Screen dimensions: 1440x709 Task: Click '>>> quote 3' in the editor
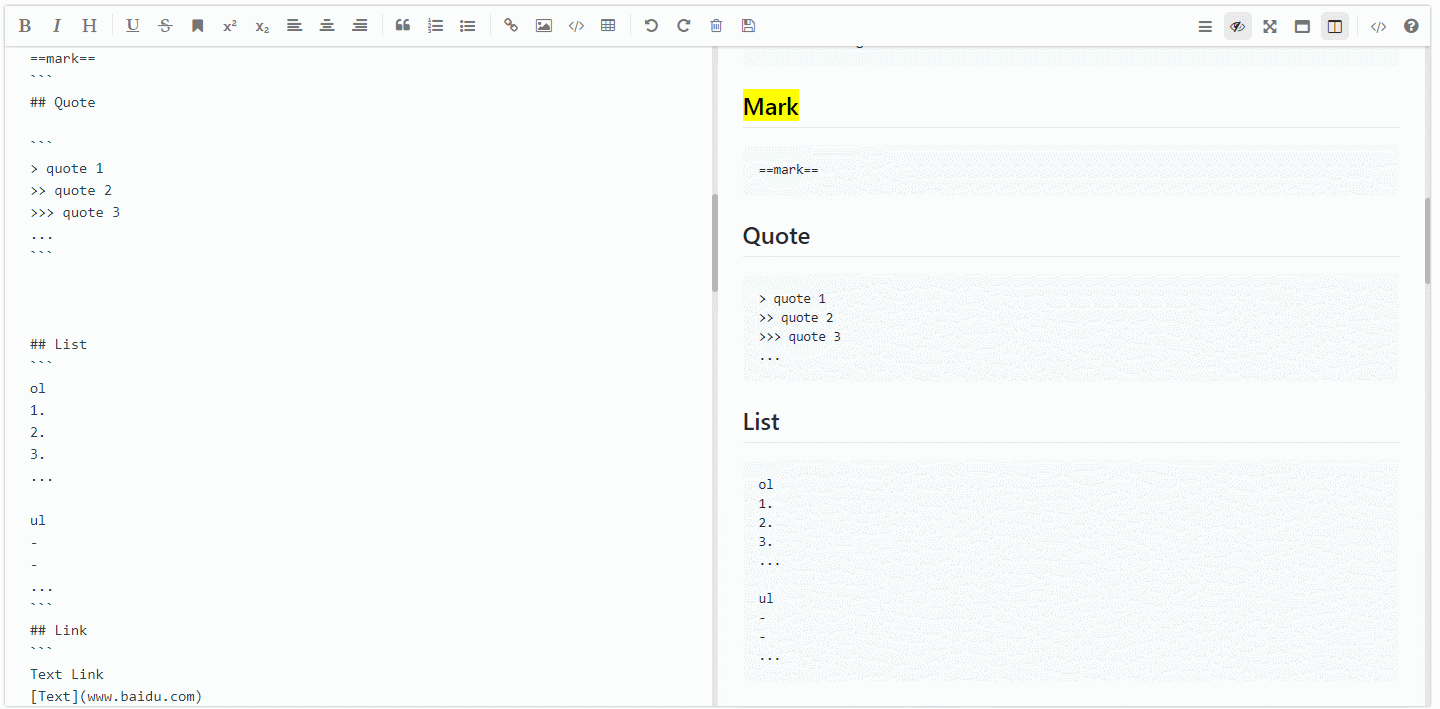click(75, 212)
